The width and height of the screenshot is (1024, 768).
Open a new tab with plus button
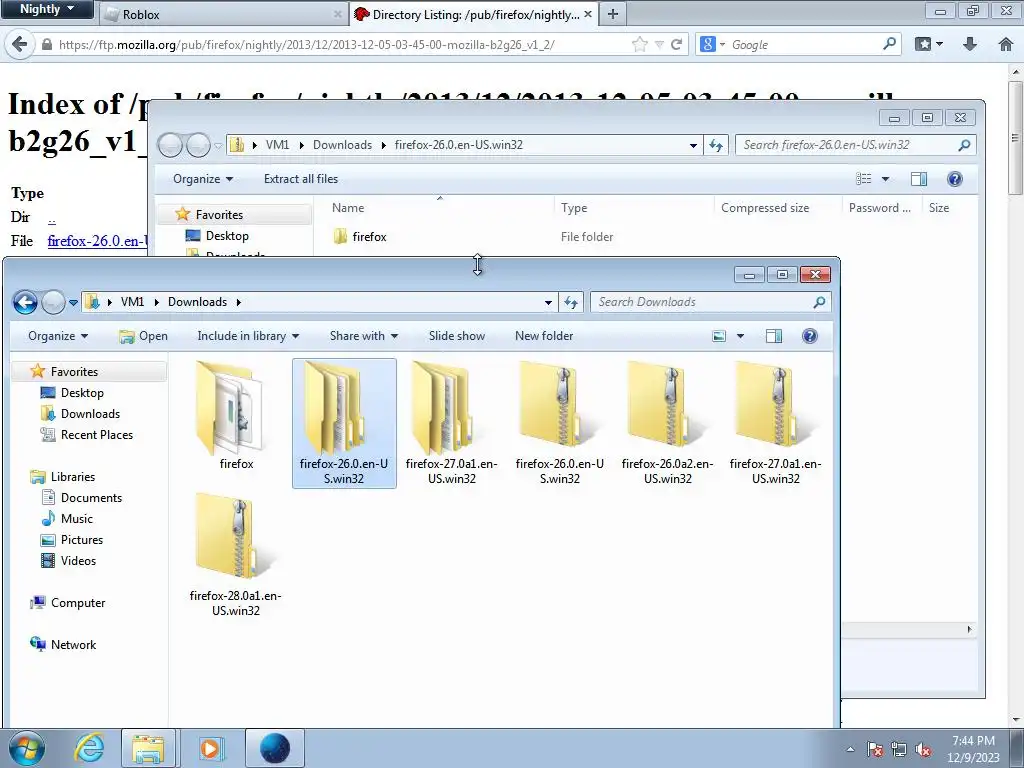(x=613, y=14)
